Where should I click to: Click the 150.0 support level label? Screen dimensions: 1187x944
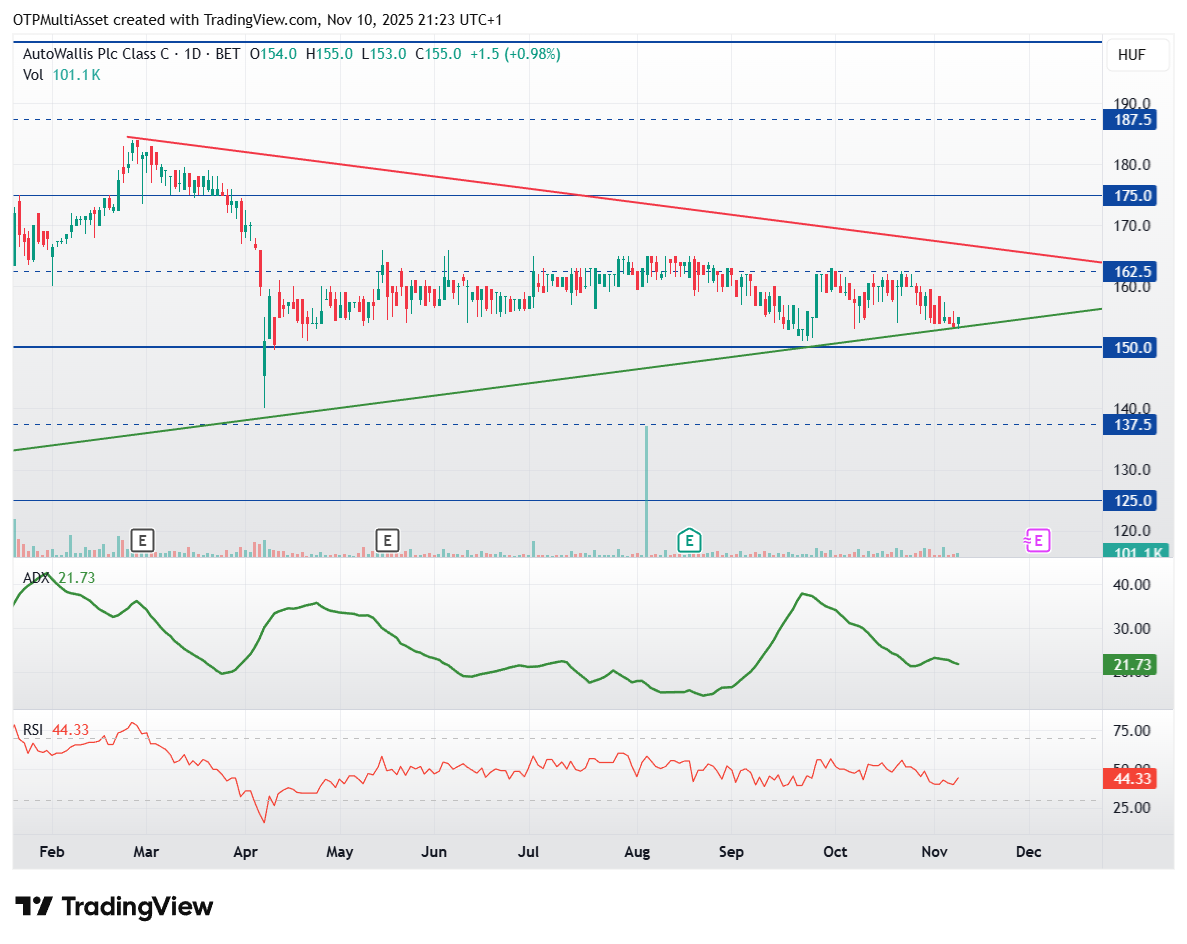[x=1128, y=348]
